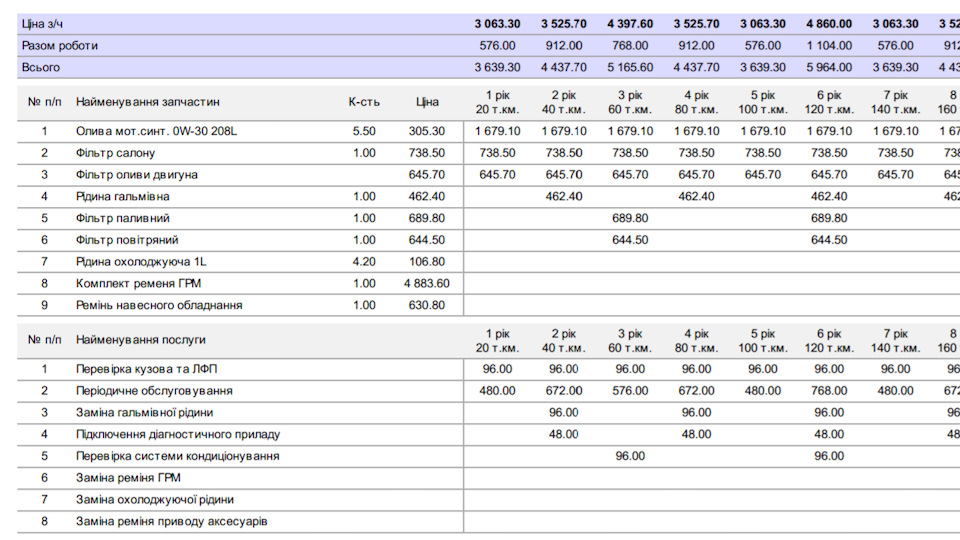960x540 pixels.
Task: Click 462.40 under the 2 рік column
Action: tap(564, 197)
